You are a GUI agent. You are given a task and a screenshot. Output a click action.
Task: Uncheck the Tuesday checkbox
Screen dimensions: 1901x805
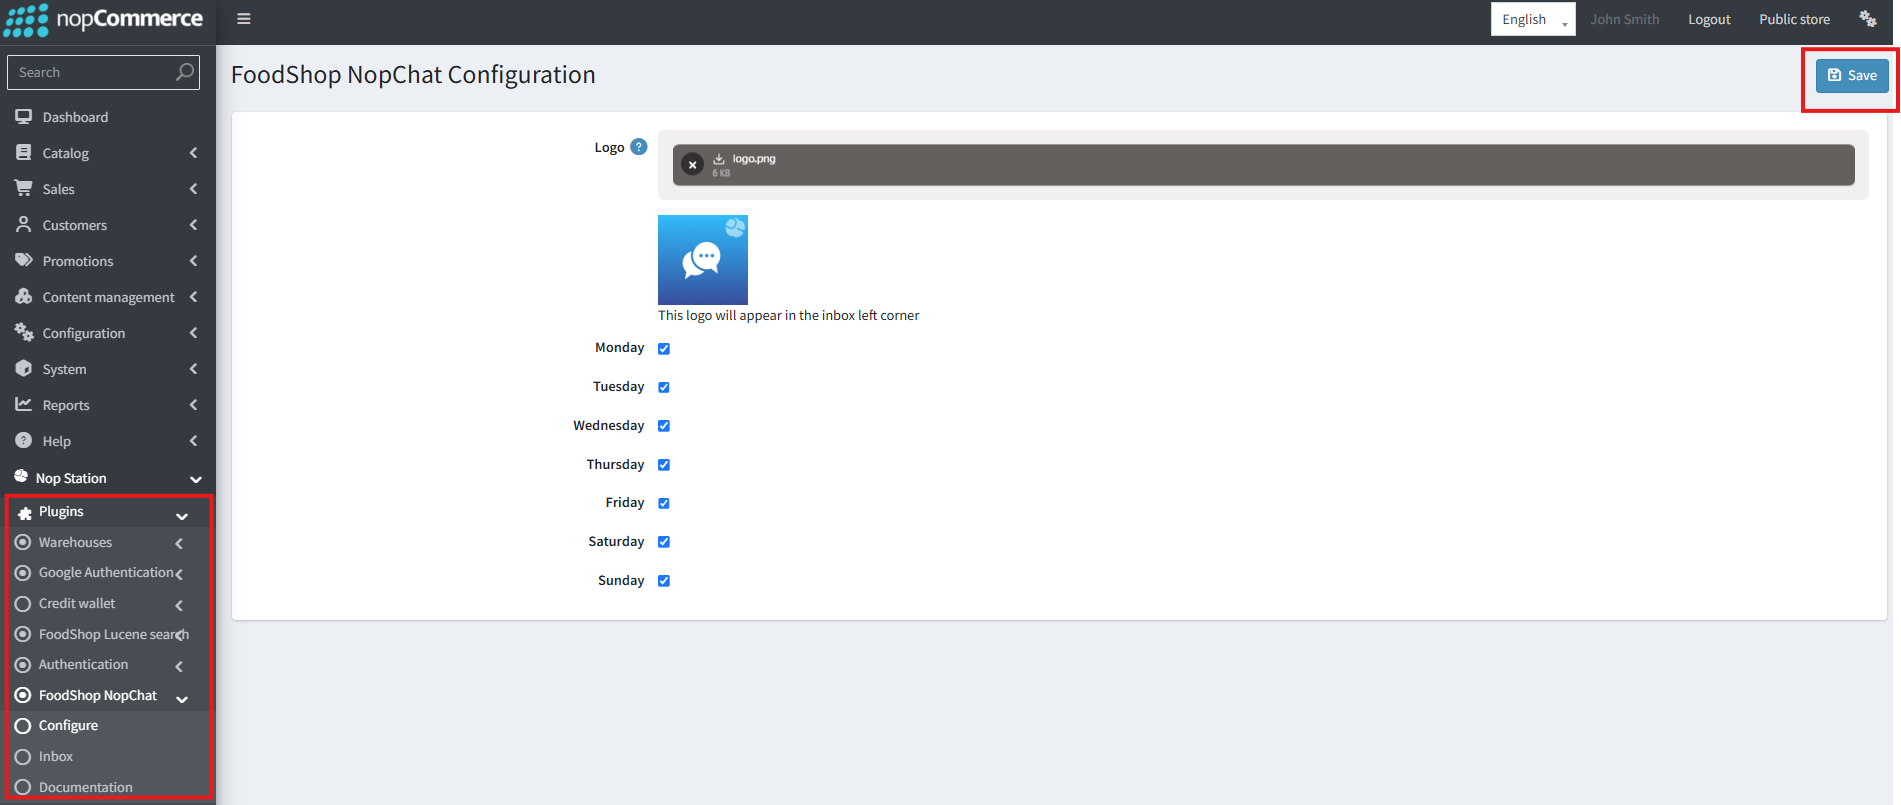tap(664, 387)
